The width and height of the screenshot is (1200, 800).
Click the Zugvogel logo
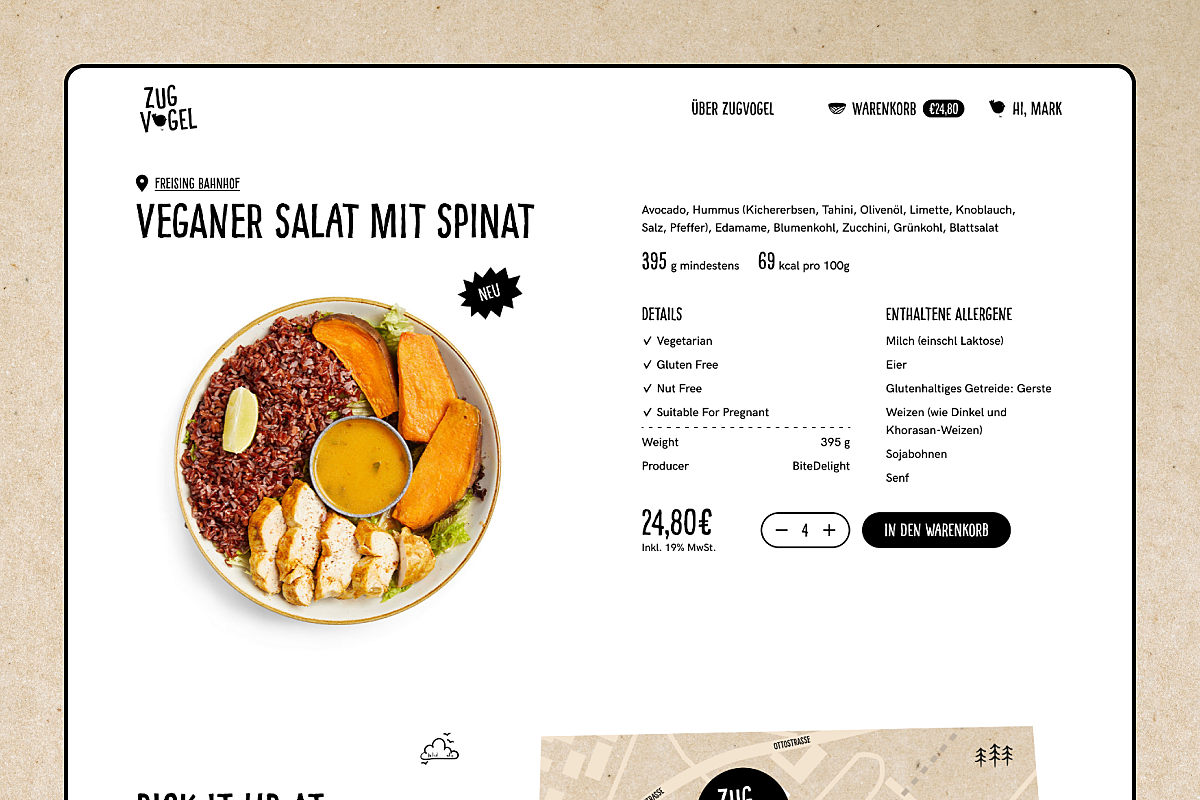[168, 109]
